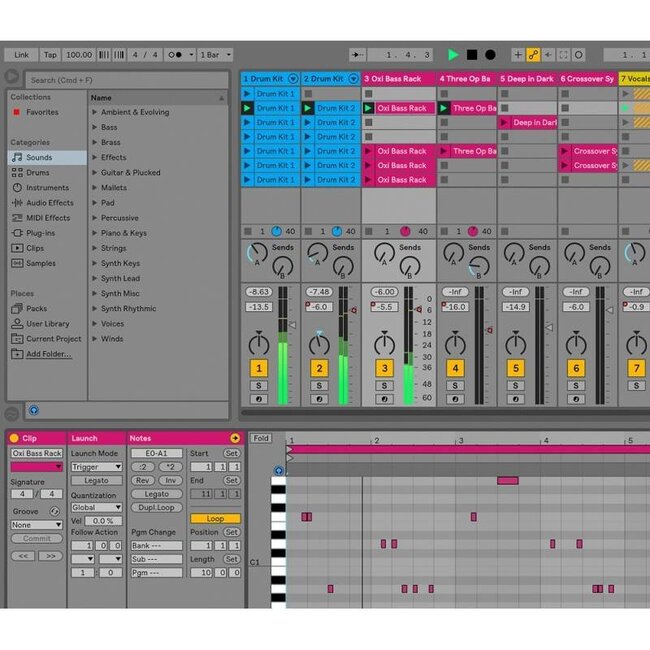Image resolution: width=650 pixels, height=650 pixels.
Task: Open the Plug-ins category
Action: [46, 233]
